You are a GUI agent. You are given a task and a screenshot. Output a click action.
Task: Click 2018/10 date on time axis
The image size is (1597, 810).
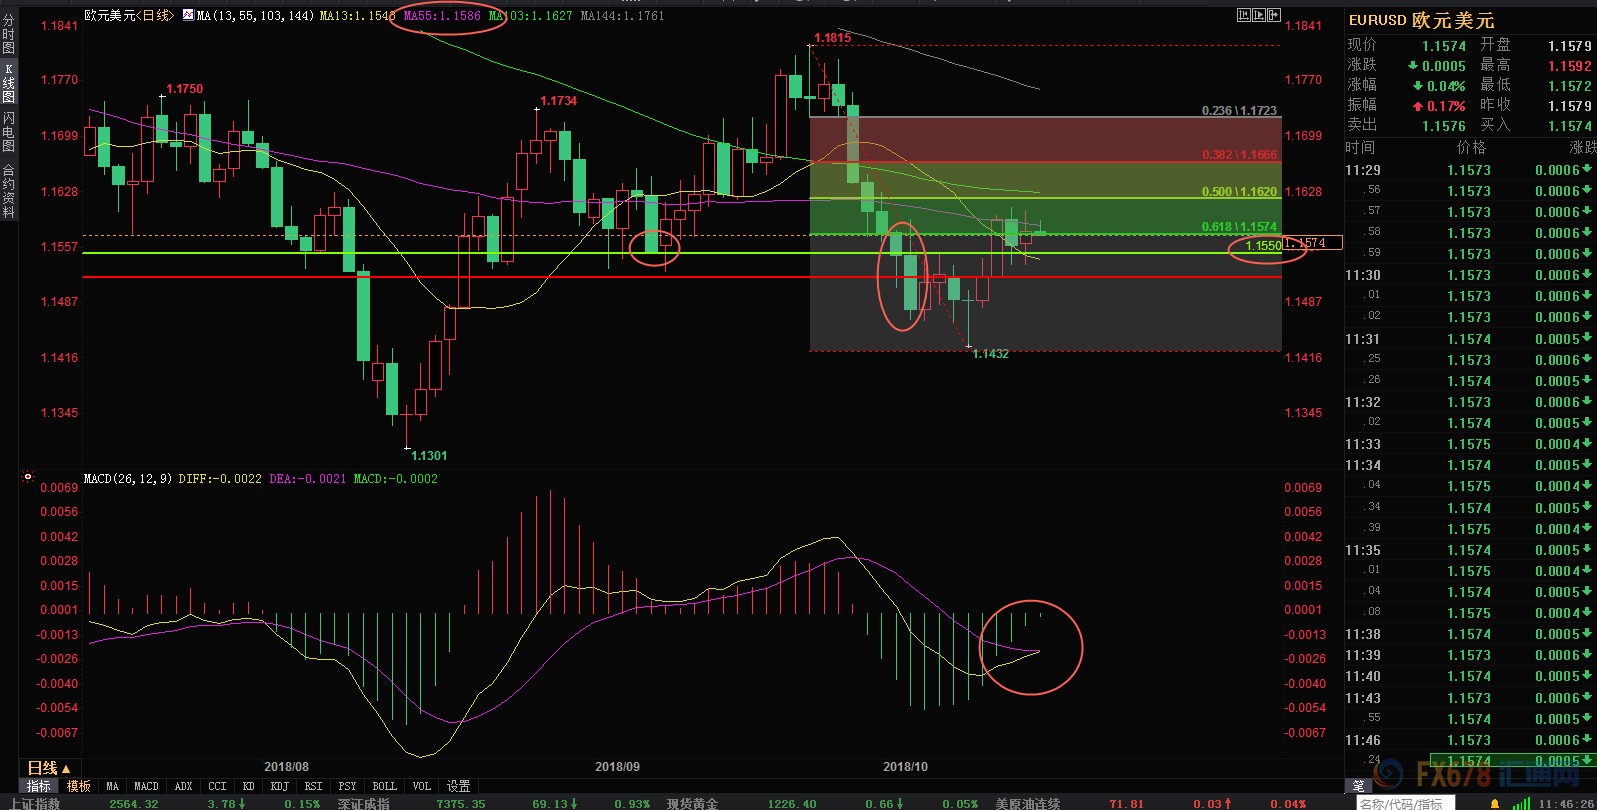(905, 767)
